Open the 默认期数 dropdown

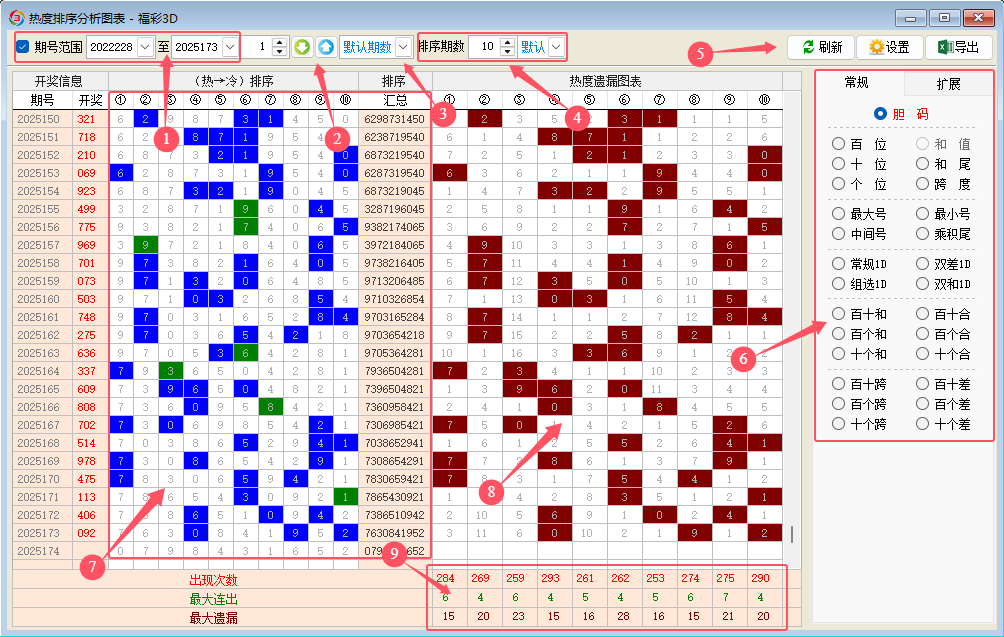pos(402,47)
